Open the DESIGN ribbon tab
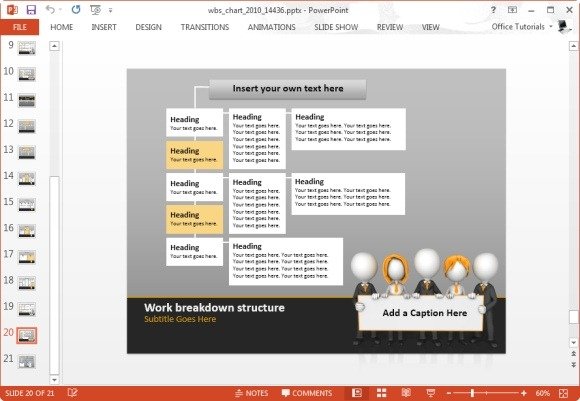 148,27
